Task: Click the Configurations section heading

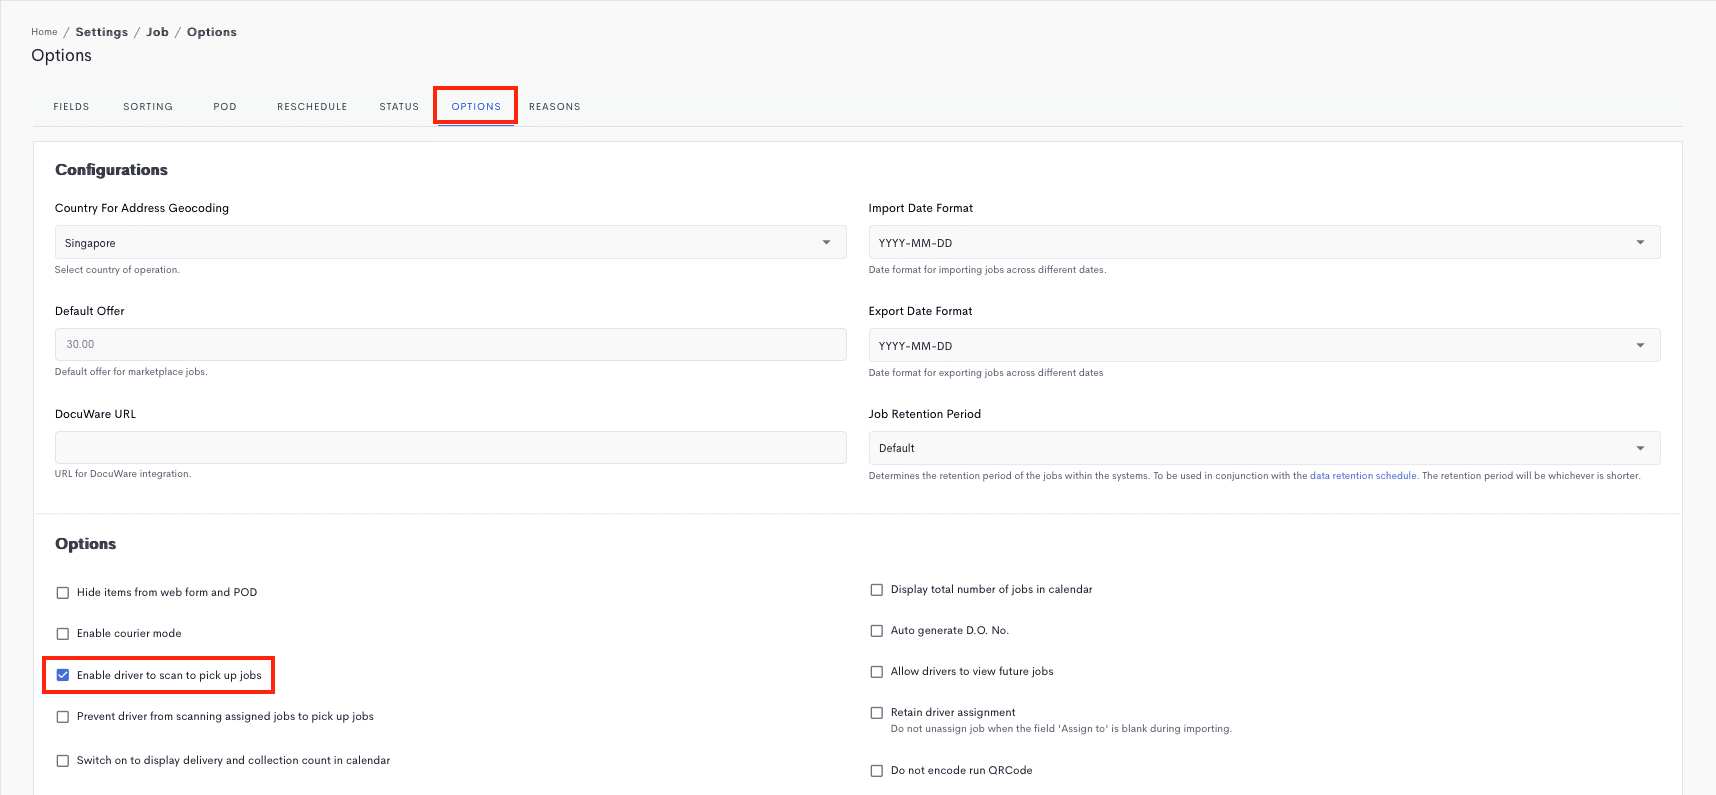Action: [x=111, y=170]
